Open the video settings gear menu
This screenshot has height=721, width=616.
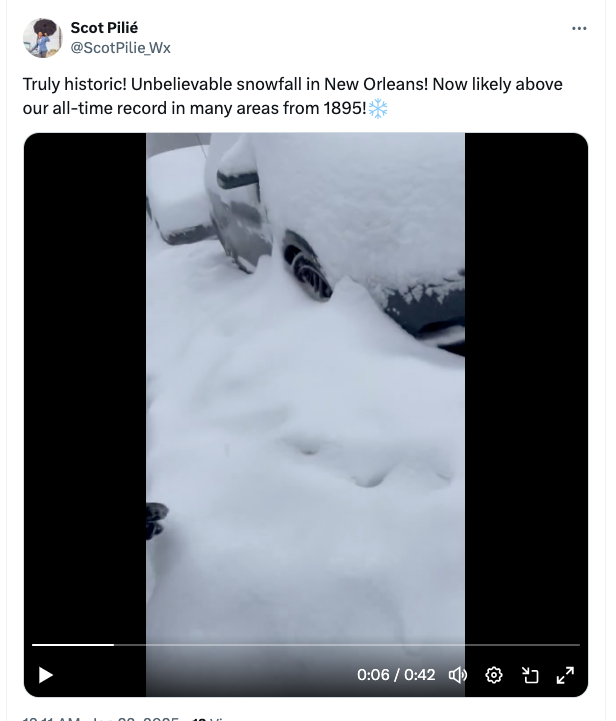494,675
